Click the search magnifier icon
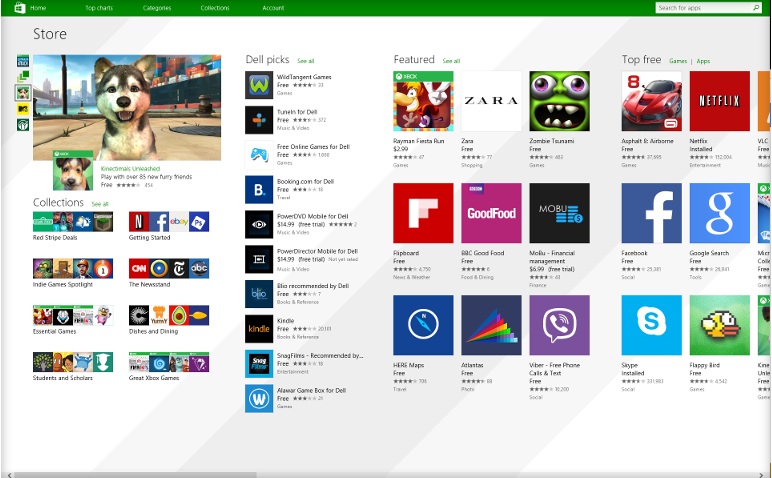Viewport: 772px width, 478px height. pos(756,7)
